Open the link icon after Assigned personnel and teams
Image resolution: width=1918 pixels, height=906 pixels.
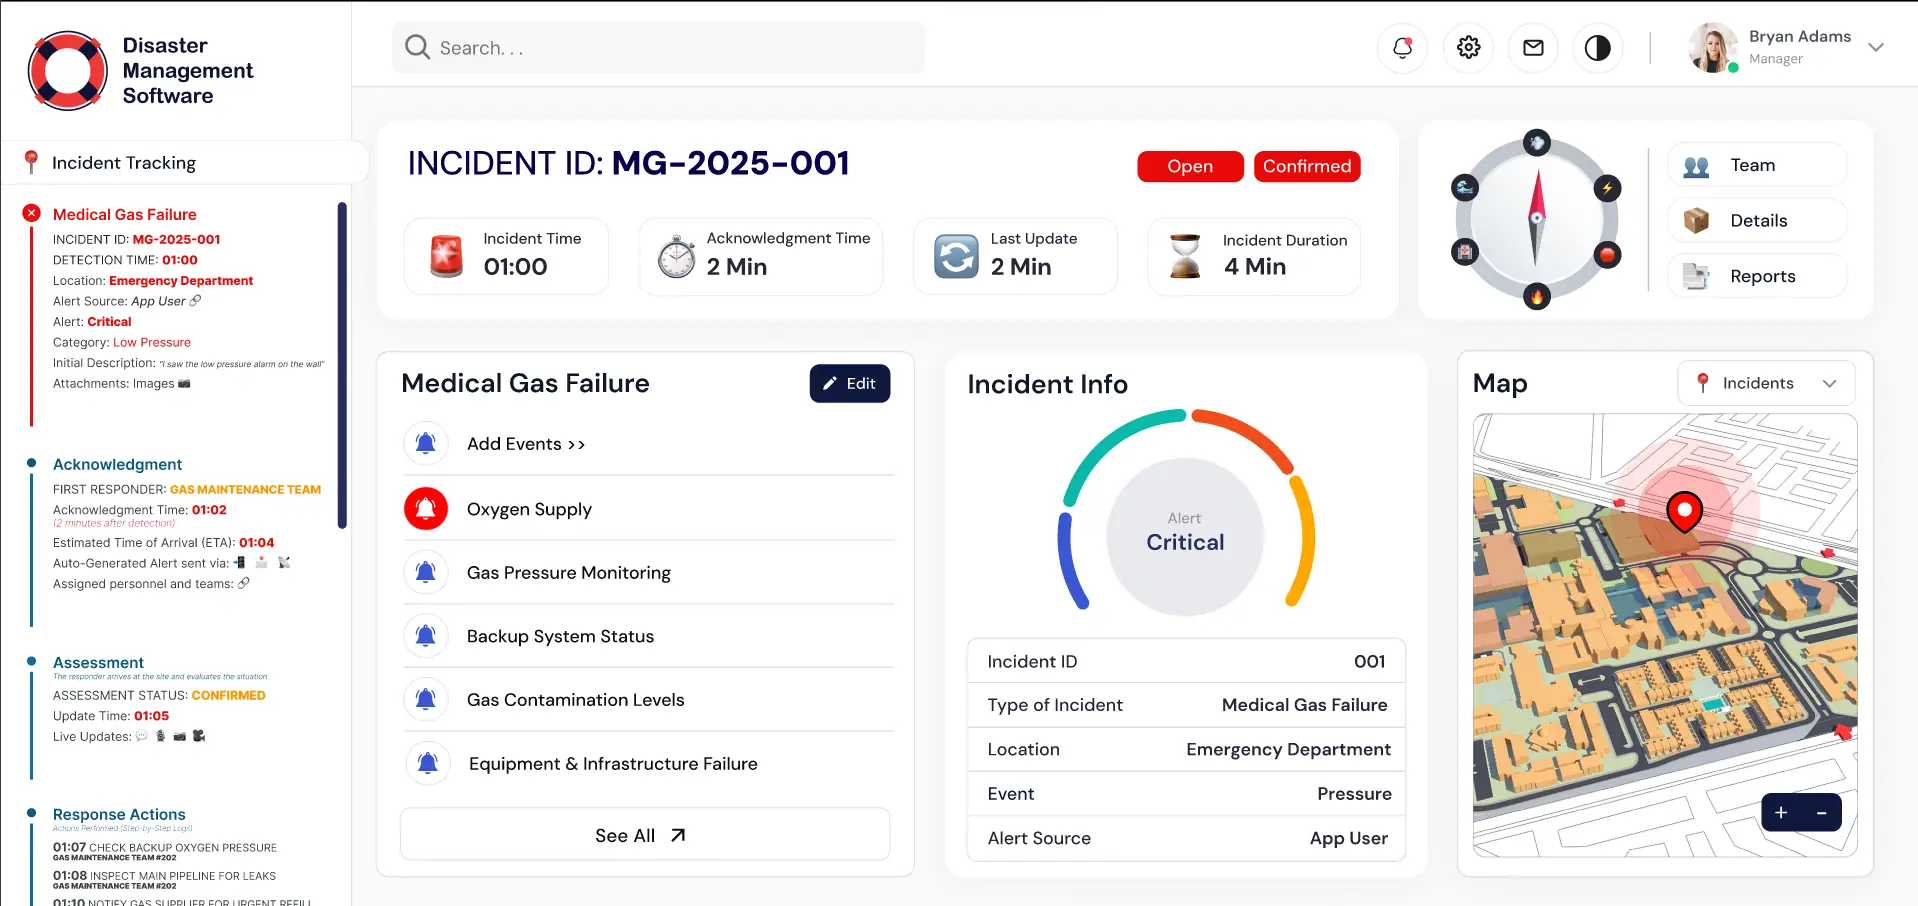[244, 583]
